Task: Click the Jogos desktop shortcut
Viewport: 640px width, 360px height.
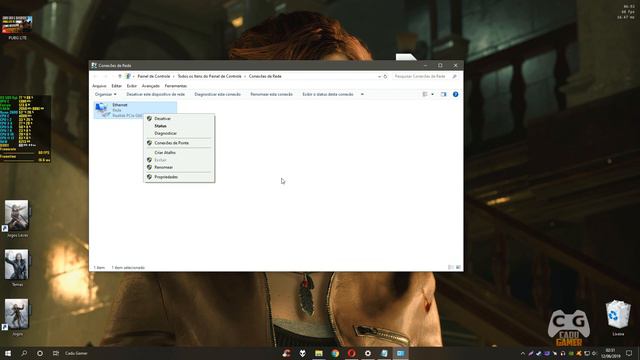Action: click(x=17, y=317)
